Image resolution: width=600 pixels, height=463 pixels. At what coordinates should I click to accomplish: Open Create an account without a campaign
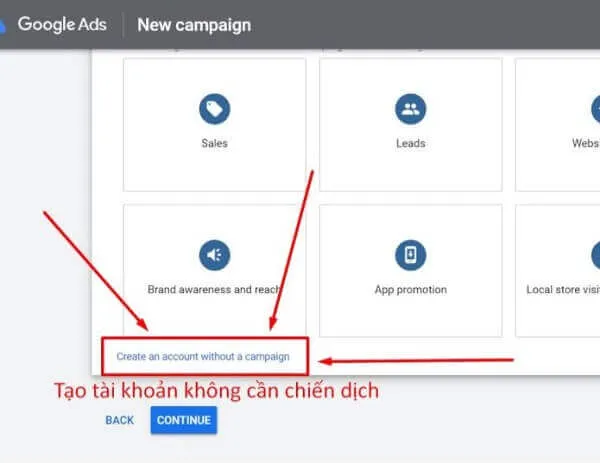[203, 356]
